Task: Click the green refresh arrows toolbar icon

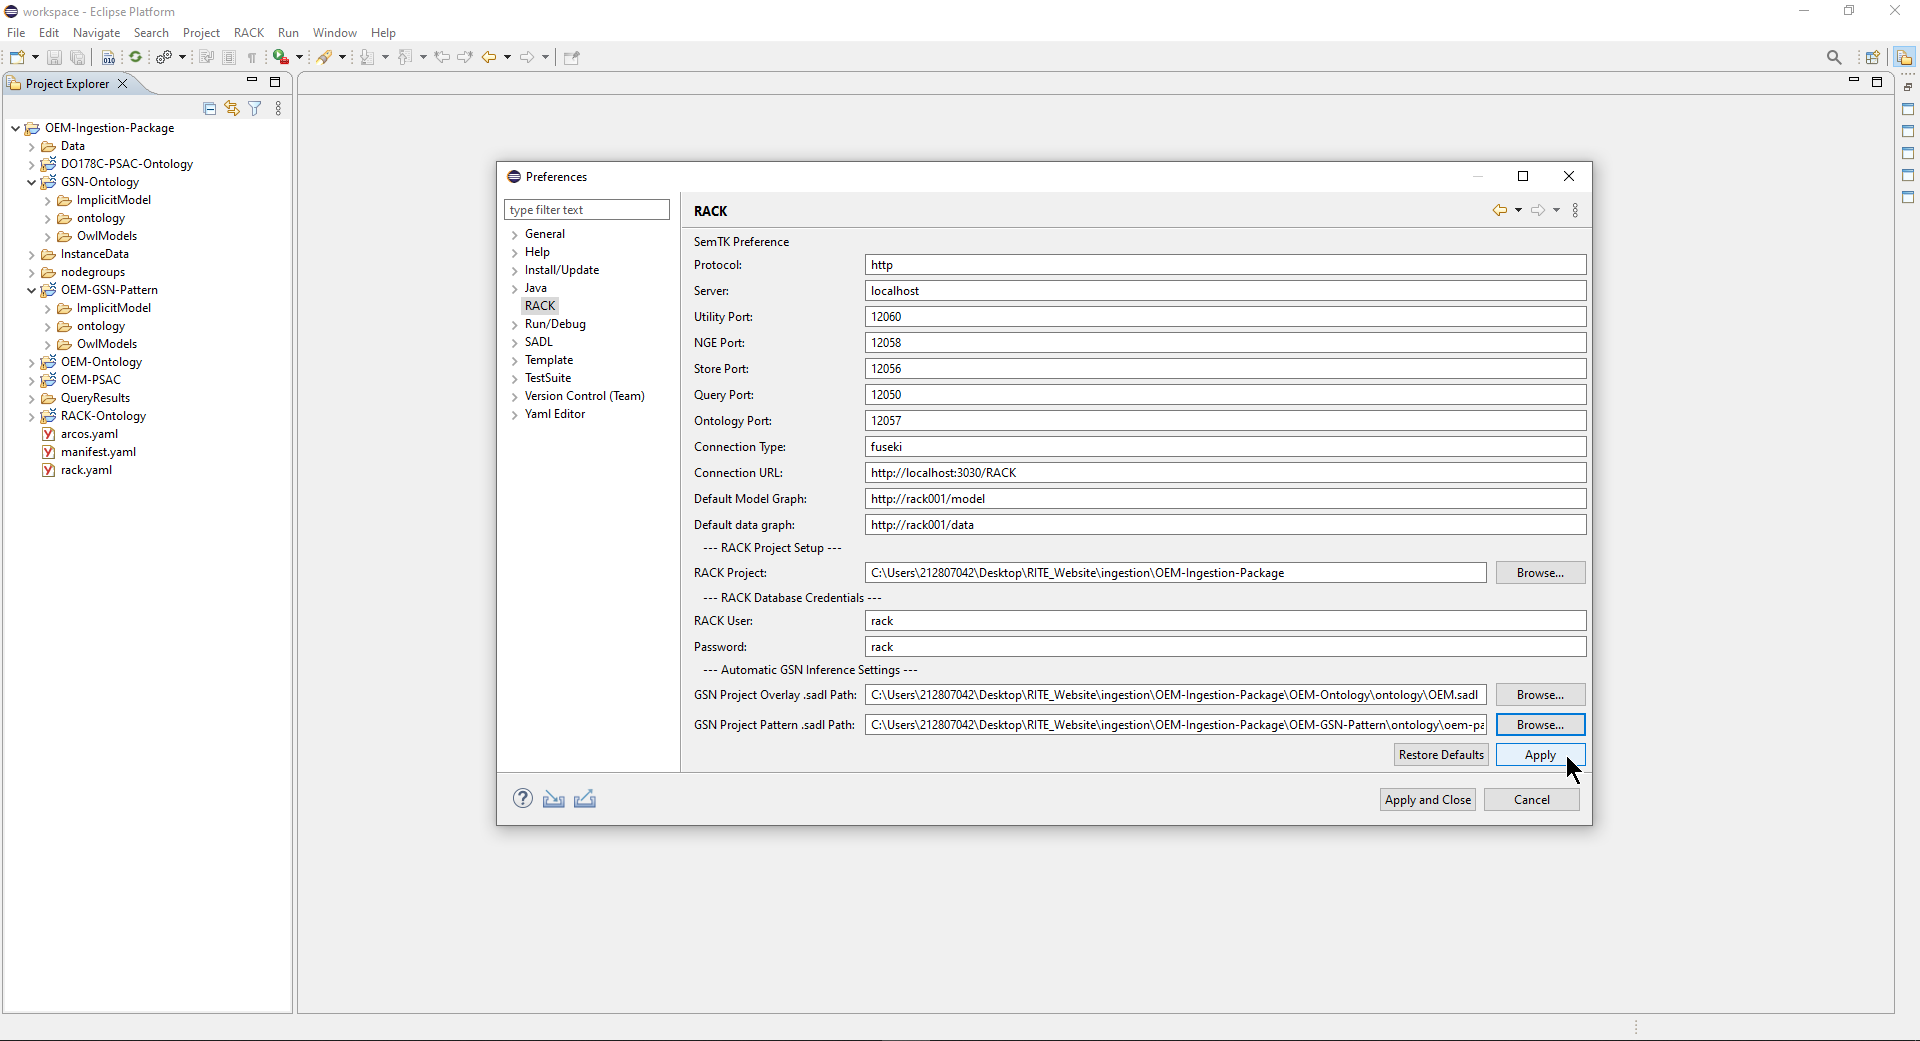Action: 136,57
